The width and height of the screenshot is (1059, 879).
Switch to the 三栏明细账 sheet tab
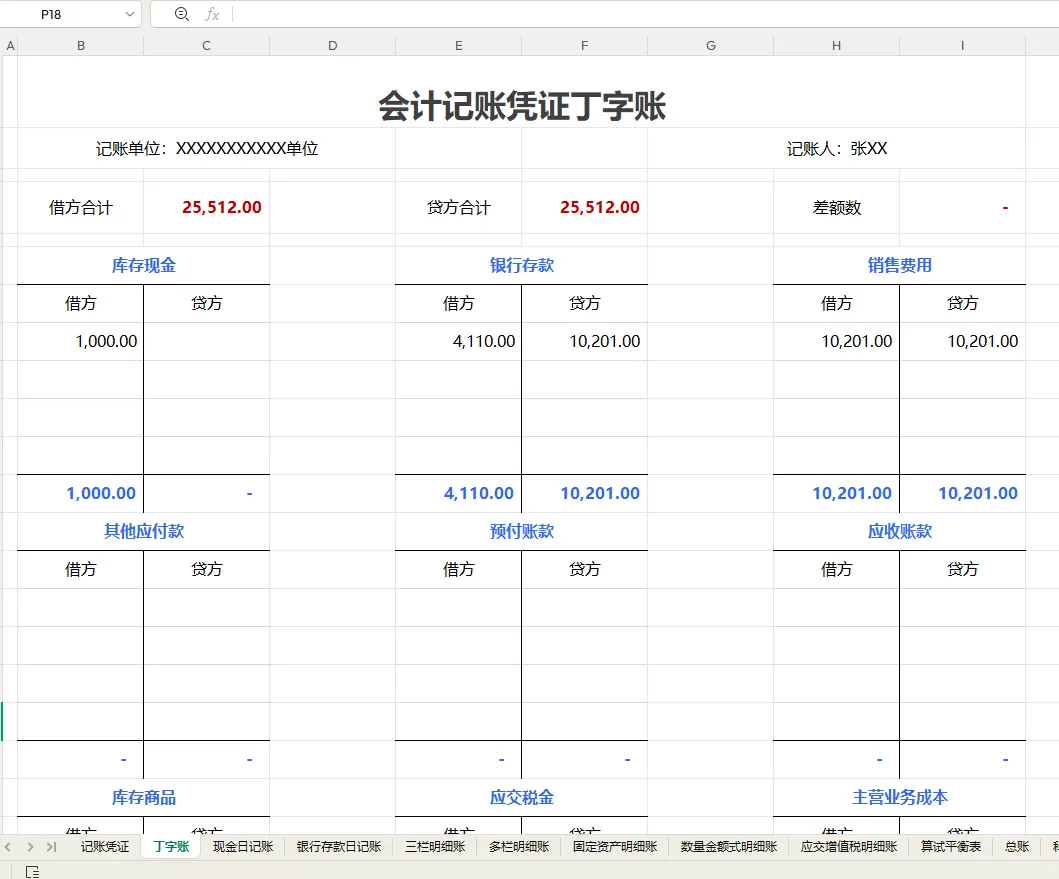pos(435,847)
